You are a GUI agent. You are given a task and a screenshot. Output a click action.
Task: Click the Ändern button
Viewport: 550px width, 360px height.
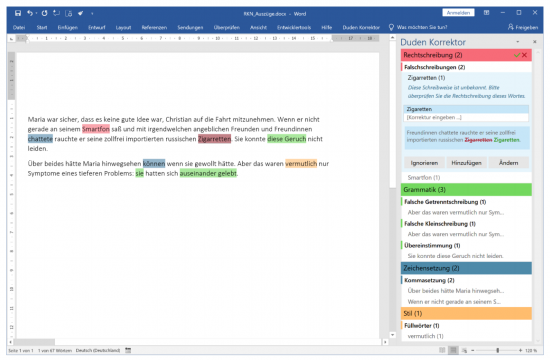point(508,163)
